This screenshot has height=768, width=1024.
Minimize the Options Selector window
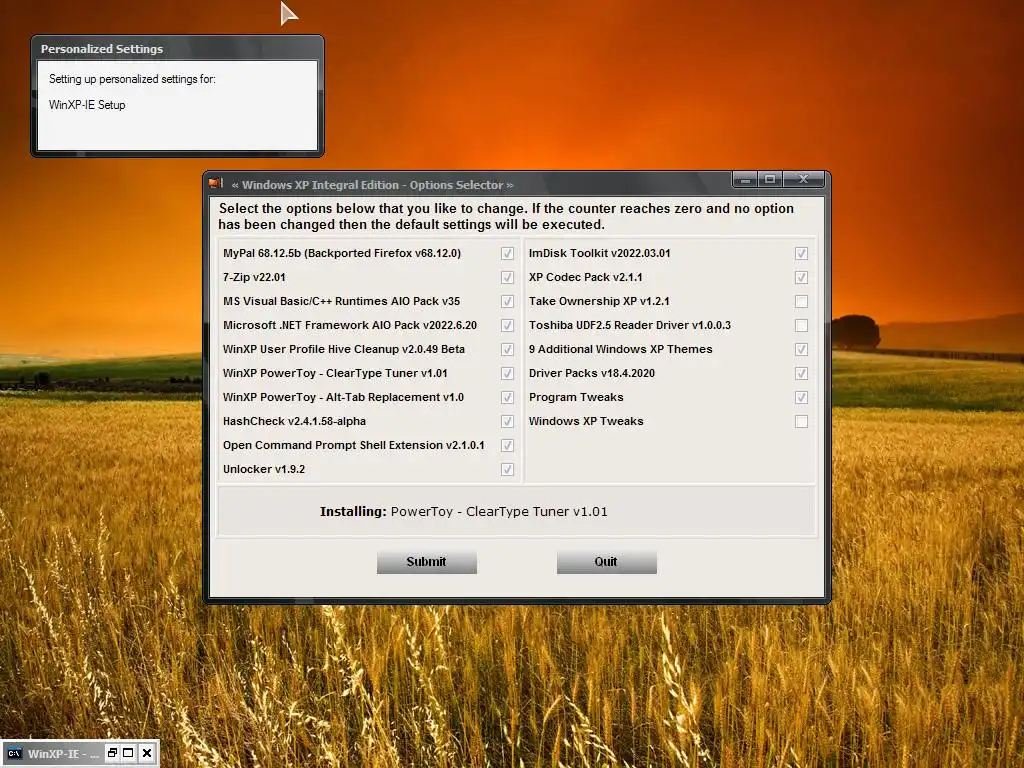745,179
